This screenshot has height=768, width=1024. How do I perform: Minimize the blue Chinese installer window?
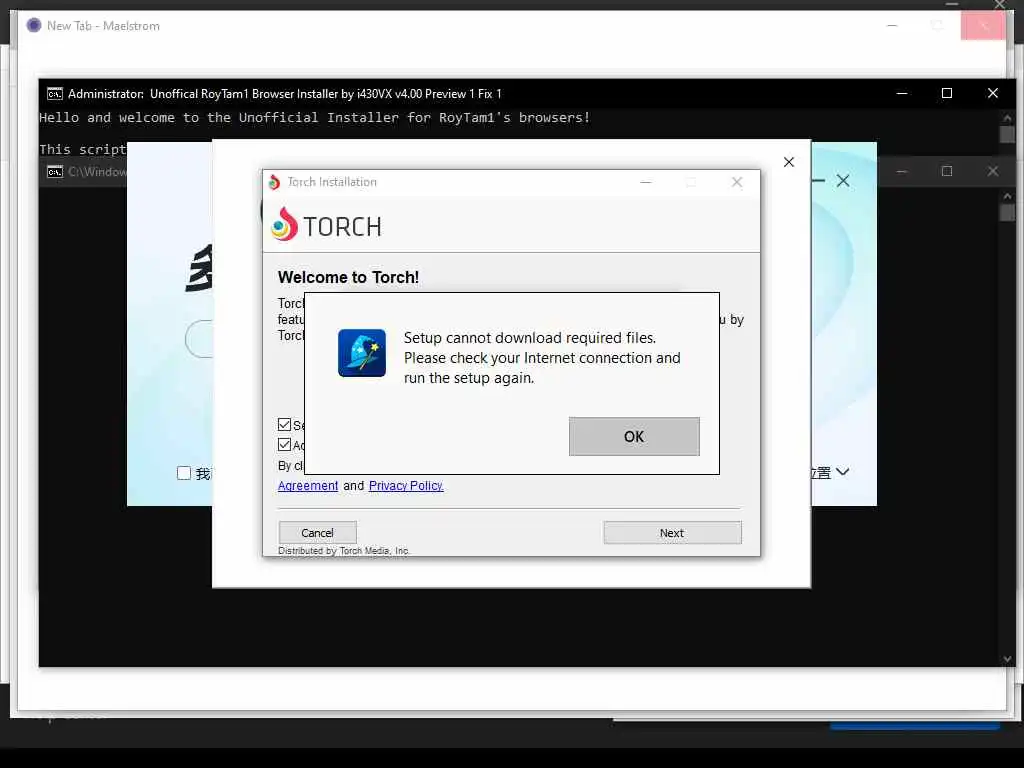click(818, 180)
